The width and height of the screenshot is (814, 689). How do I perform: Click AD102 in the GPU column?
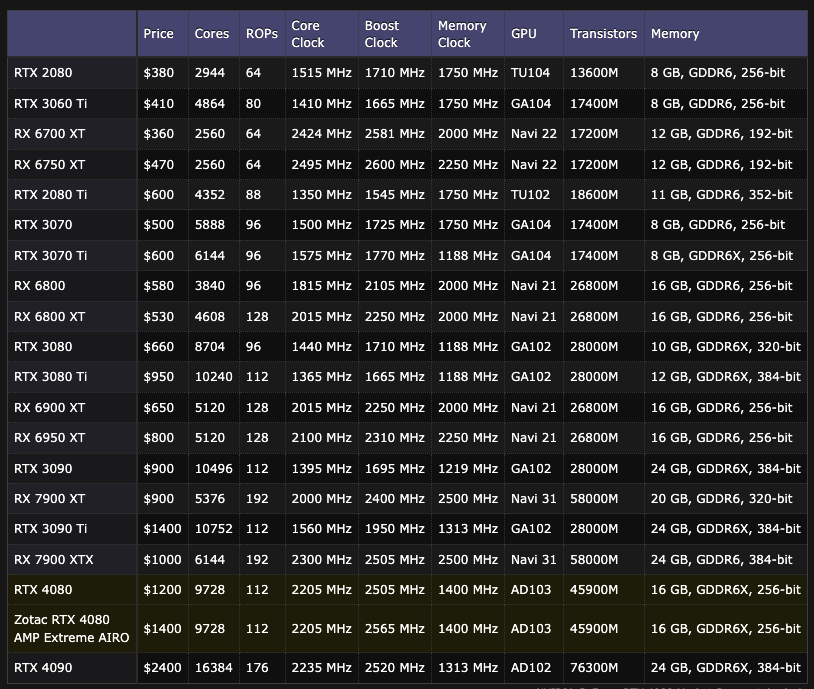pos(531,668)
